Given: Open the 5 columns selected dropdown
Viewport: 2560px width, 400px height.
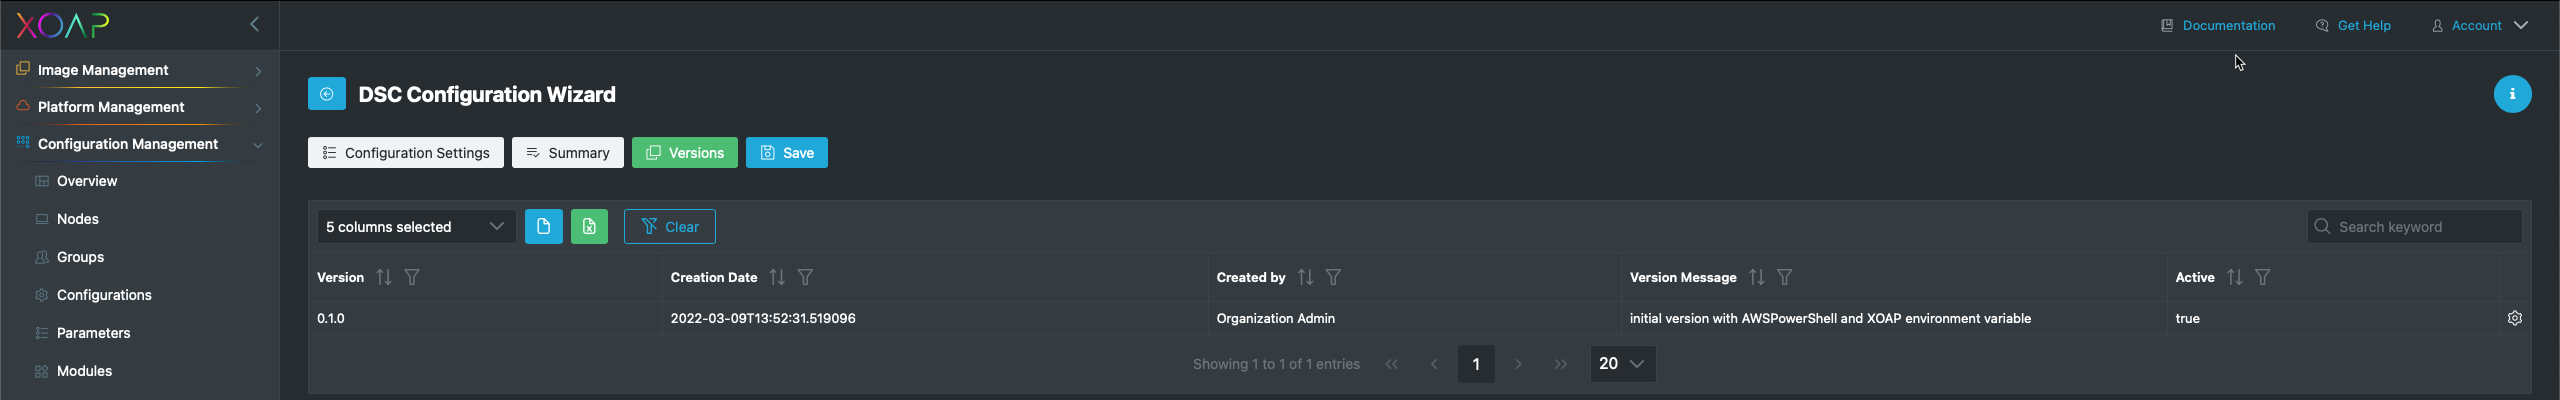Looking at the screenshot, I should 416,227.
